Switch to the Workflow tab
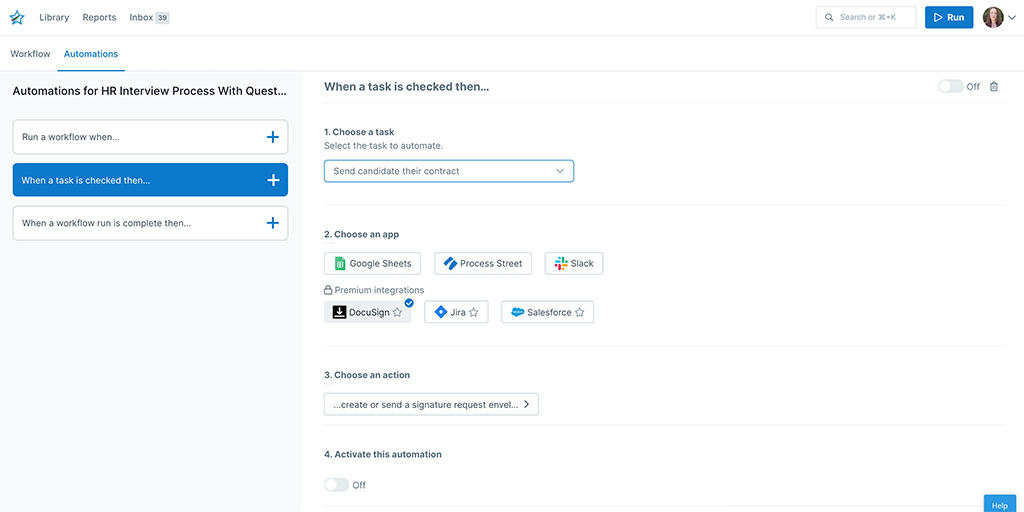This screenshot has height=512, width=1024. pos(30,54)
